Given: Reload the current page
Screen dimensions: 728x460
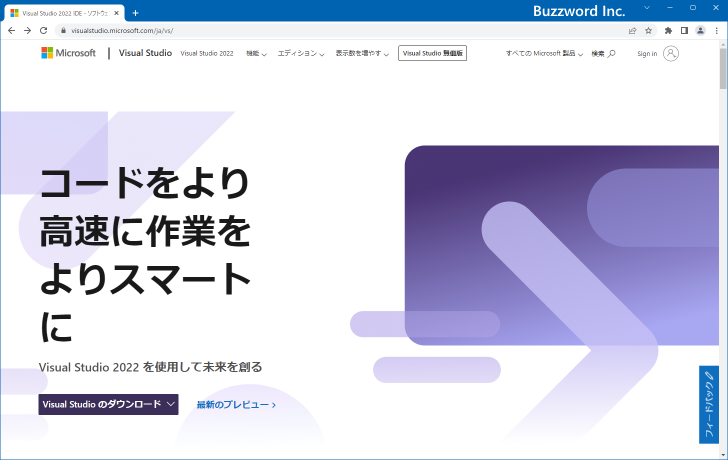Looking at the screenshot, I should pos(44,31).
